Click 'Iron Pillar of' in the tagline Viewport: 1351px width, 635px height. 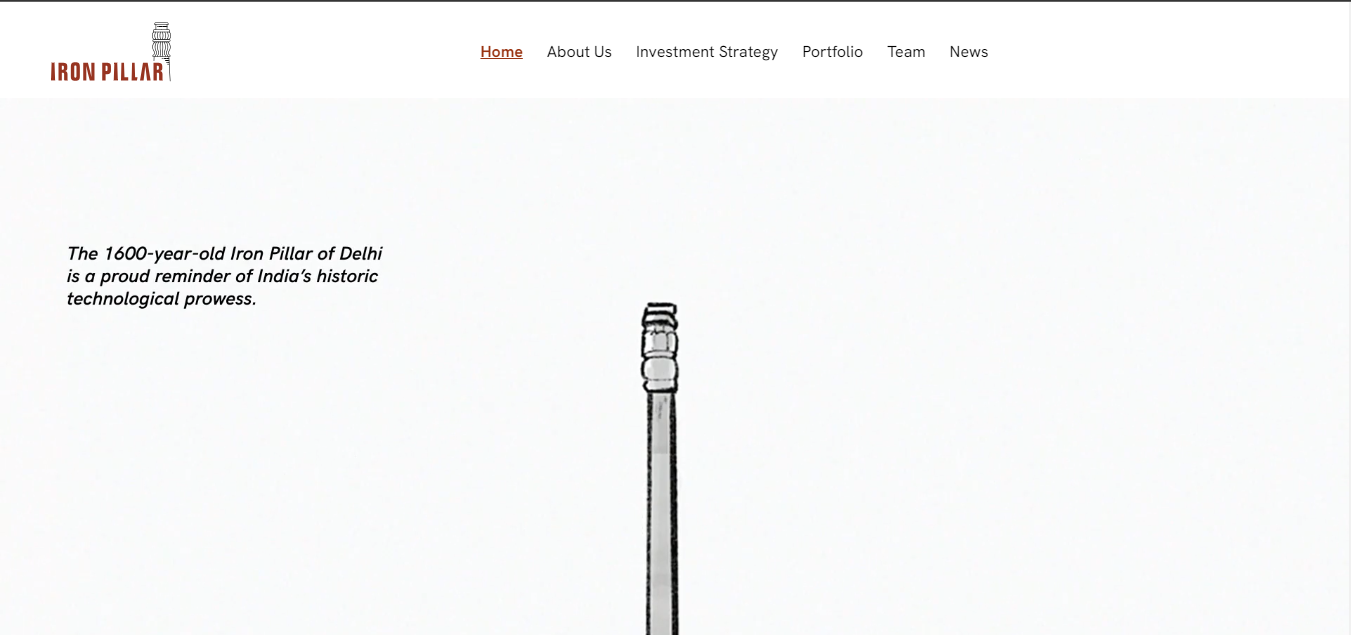(x=282, y=254)
